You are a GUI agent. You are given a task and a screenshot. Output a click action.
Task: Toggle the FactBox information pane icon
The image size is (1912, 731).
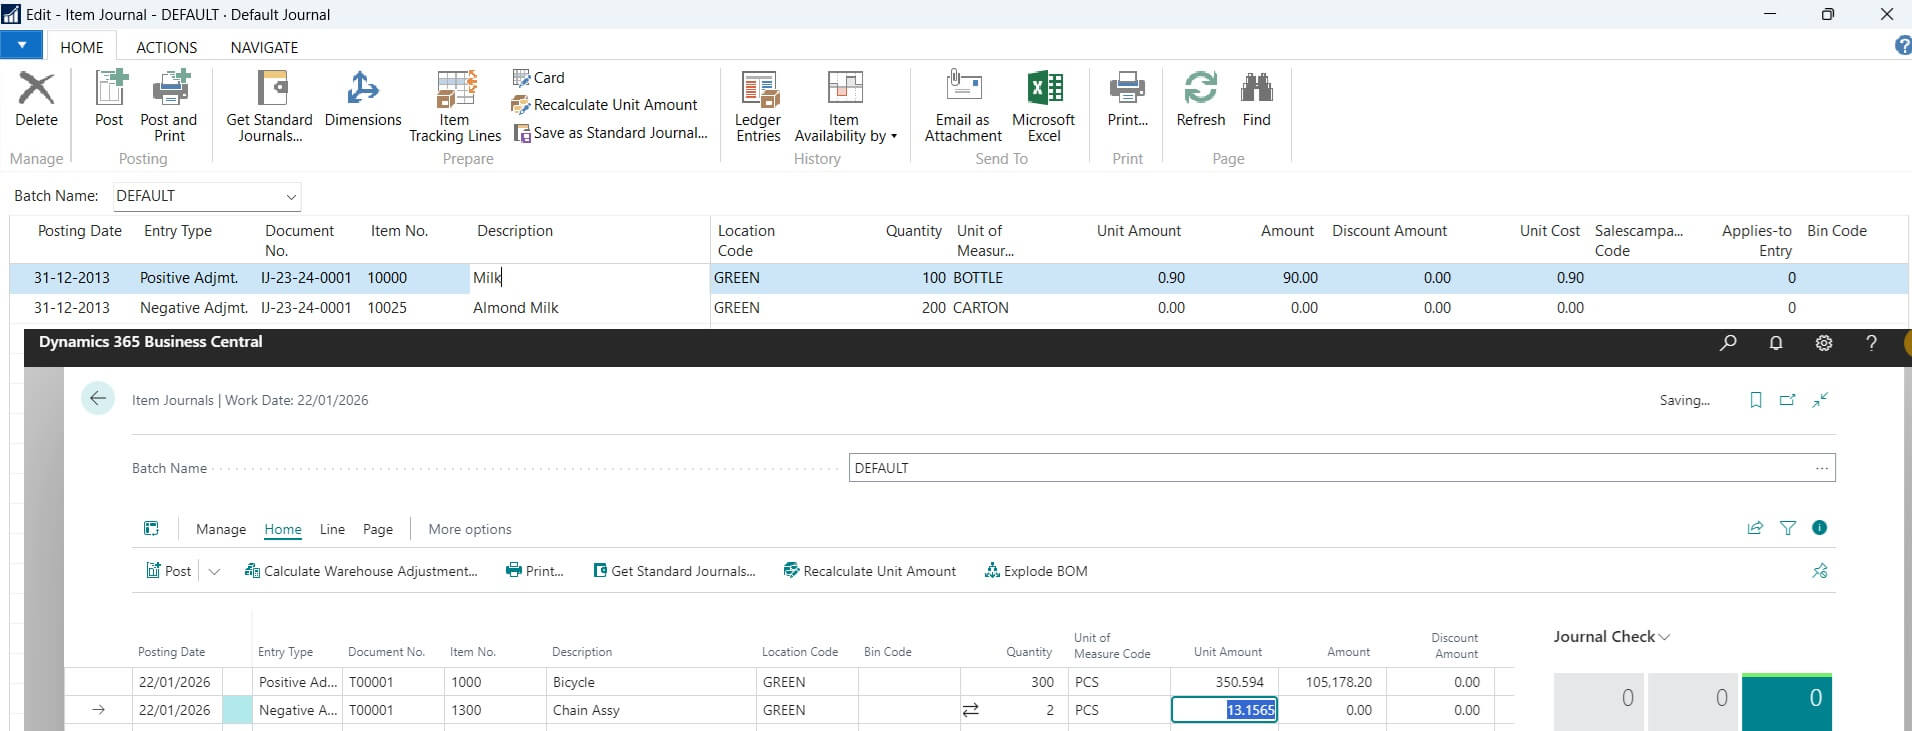[1819, 528]
